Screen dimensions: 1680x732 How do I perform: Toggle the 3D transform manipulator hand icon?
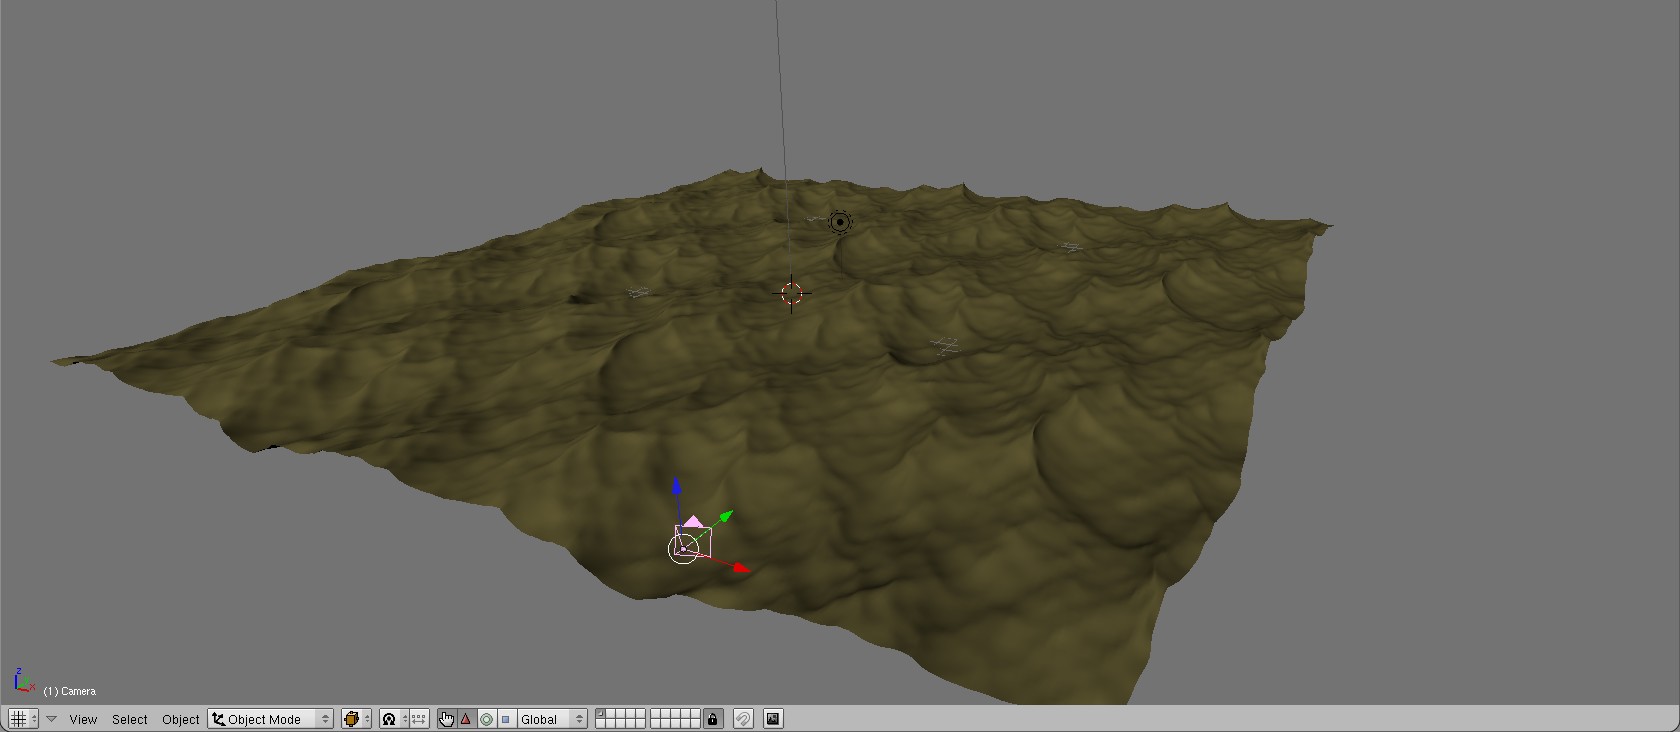coord(446,719)
